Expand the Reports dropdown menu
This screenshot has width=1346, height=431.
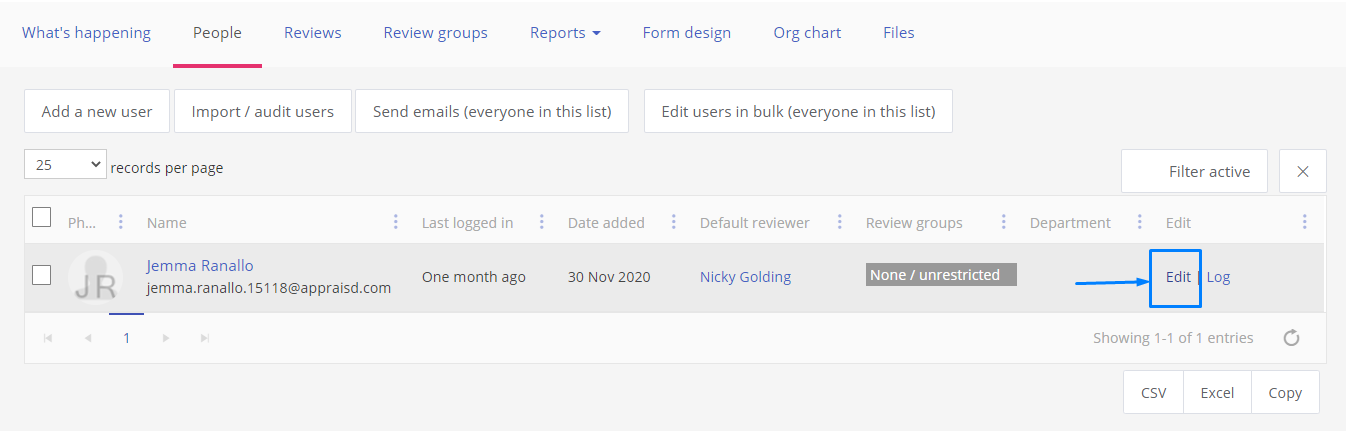pyautogui.click(x=565, y=33)
